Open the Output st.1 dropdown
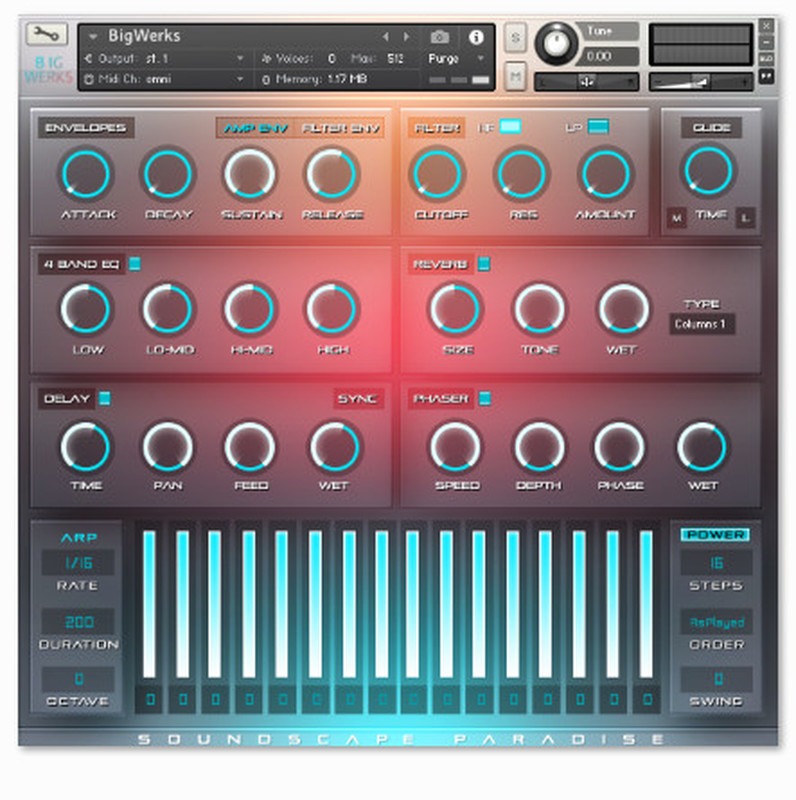 (164, 59)
